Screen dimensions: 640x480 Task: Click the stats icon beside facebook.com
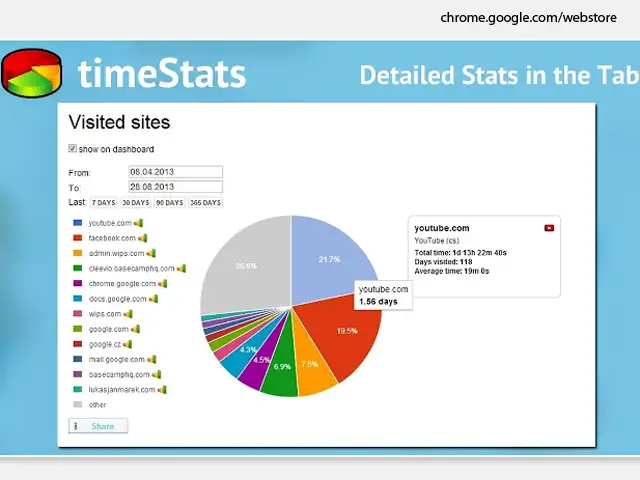tap(143, 238)
